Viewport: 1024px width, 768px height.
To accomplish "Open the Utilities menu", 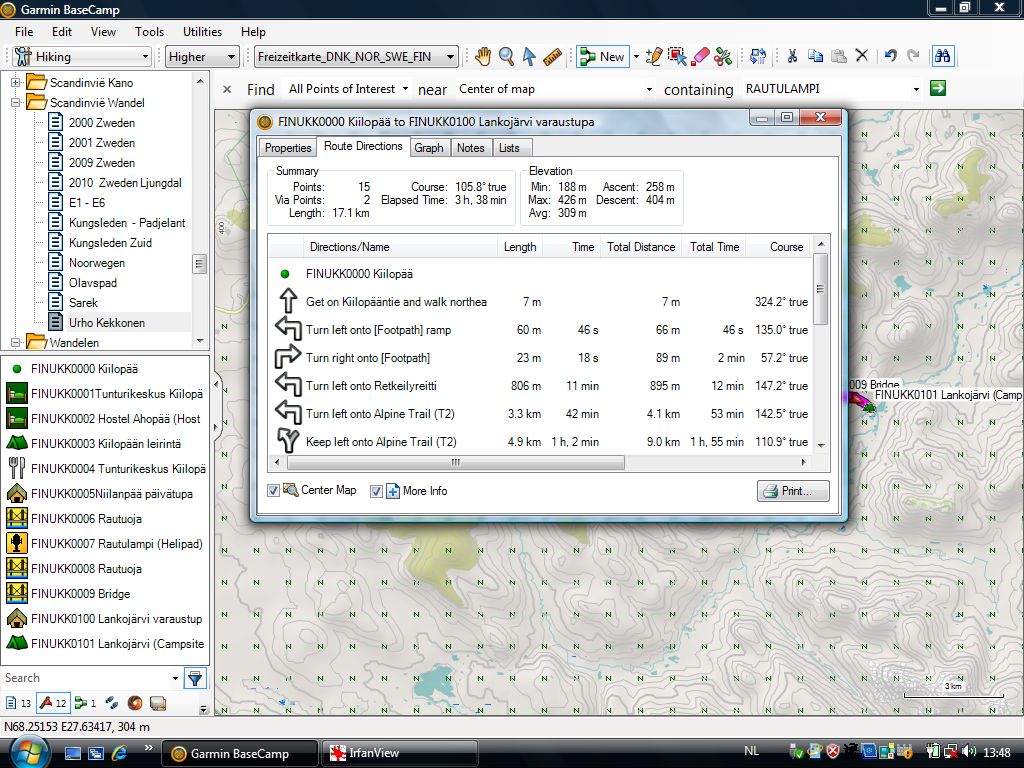I will 202,32.
